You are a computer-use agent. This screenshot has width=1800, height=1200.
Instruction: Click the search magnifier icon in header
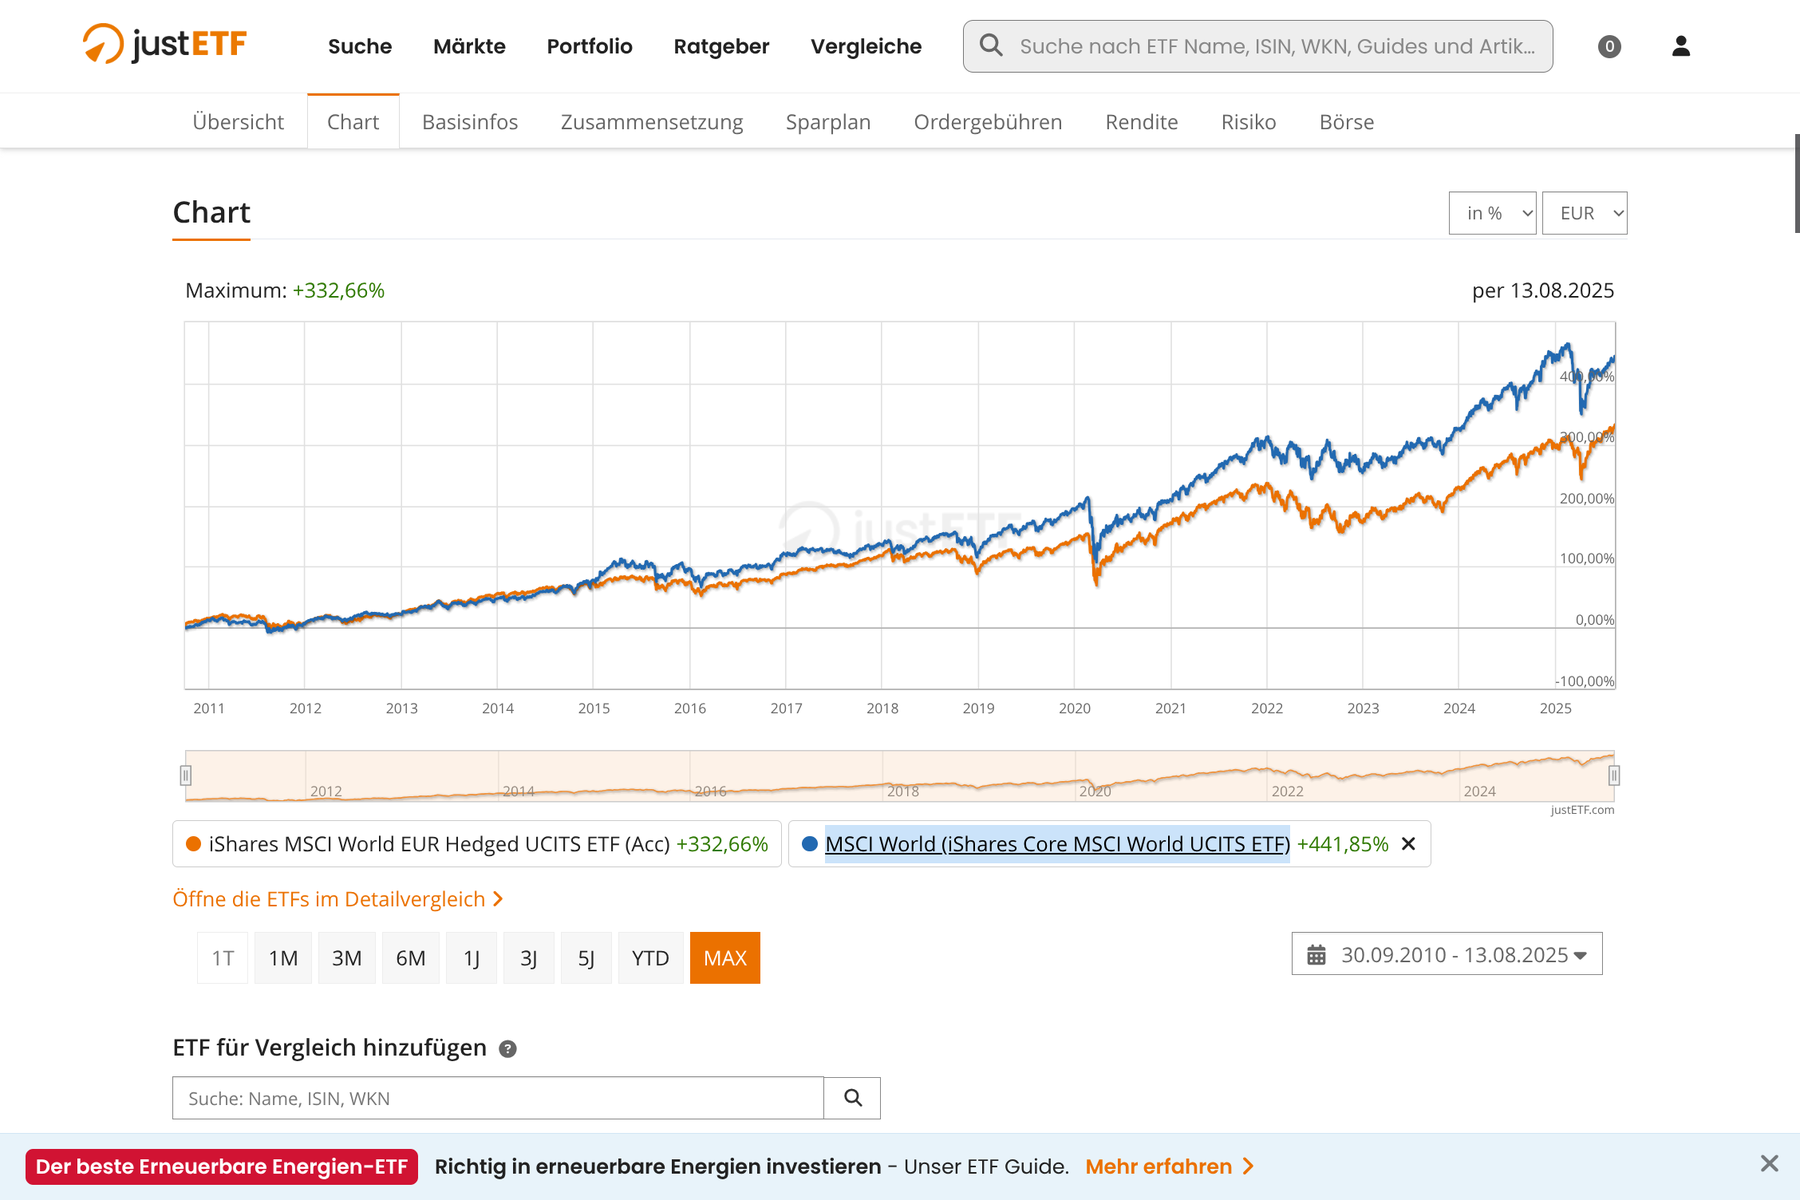[x=991, y=45]
